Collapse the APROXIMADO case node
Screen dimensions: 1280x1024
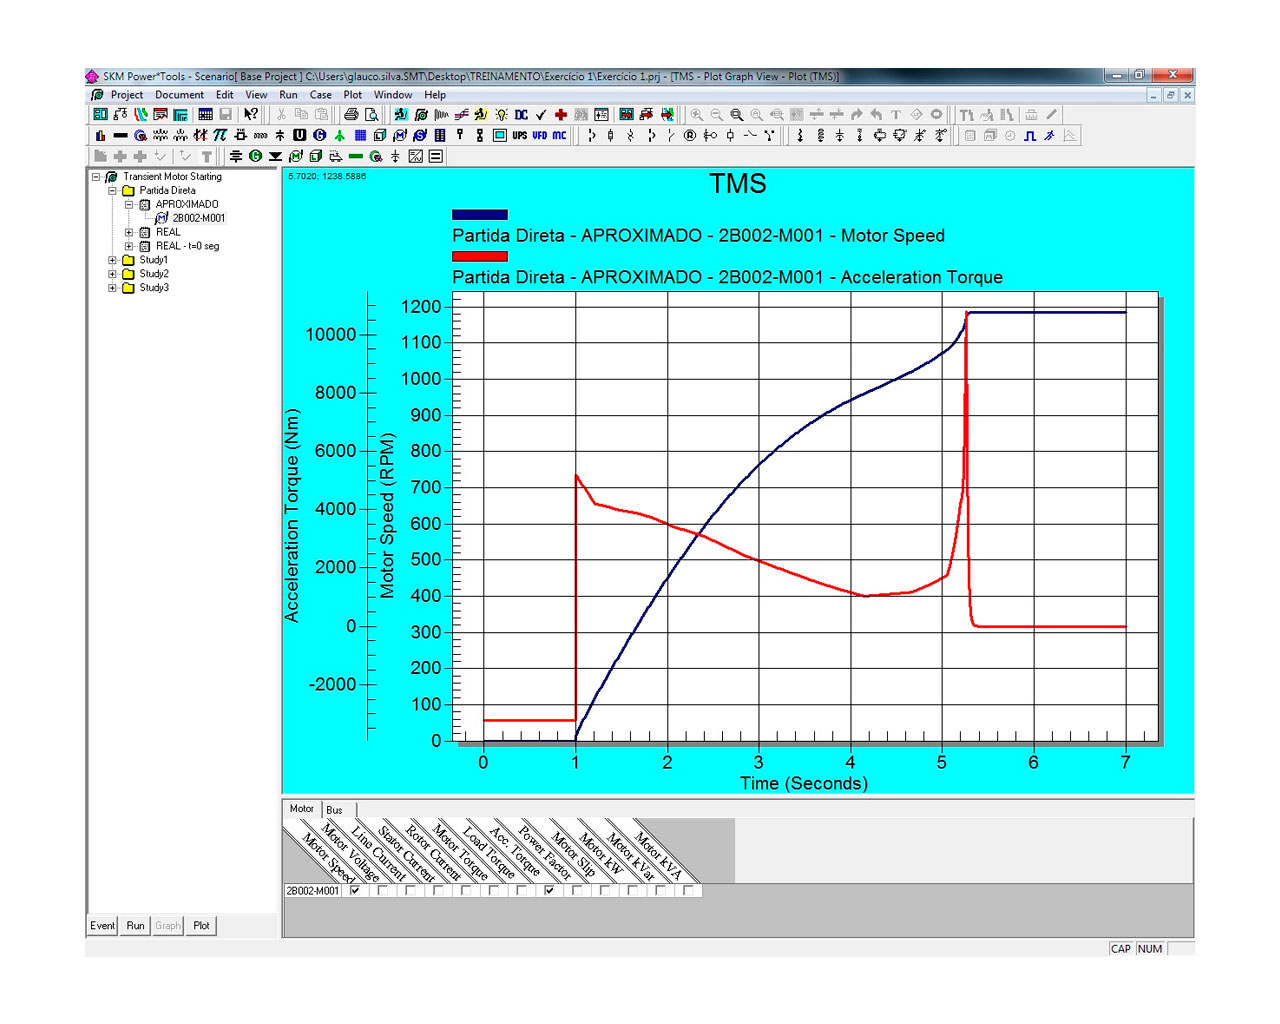[129, 205]
